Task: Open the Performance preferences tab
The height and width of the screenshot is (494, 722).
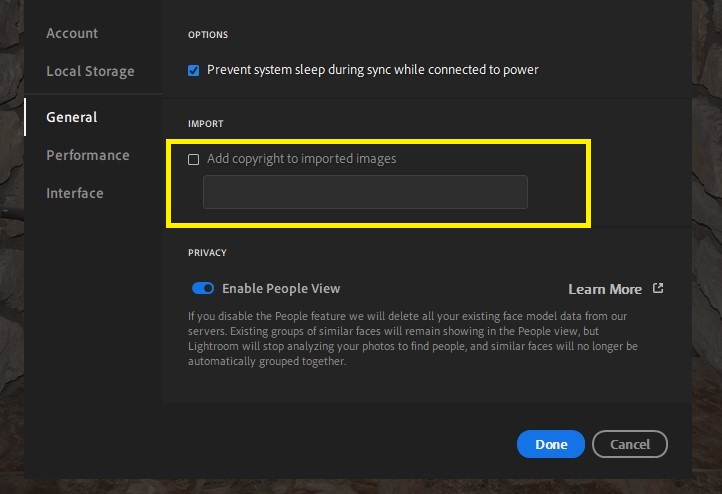Action: pyautogui.click(x=87, y=155)
